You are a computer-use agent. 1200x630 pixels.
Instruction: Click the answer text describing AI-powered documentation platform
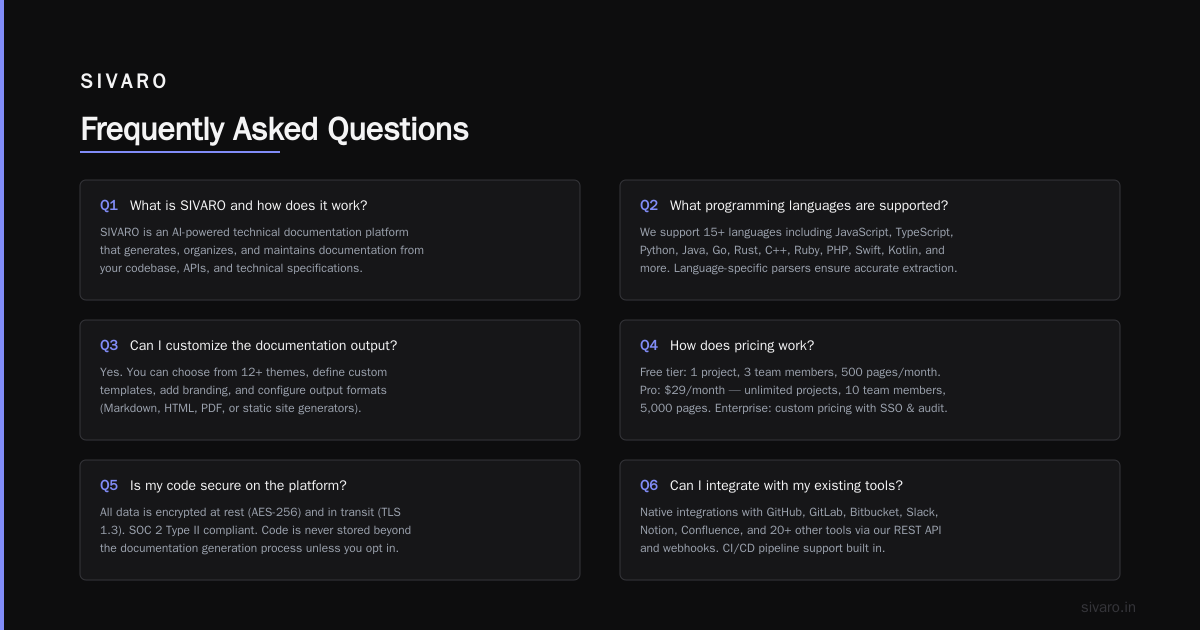coord(262,250)
